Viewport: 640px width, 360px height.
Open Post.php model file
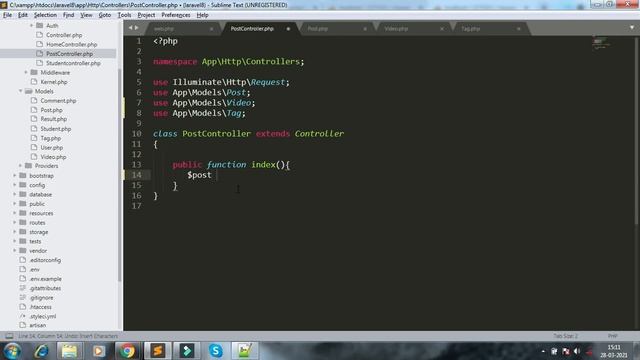coord(51,110)
